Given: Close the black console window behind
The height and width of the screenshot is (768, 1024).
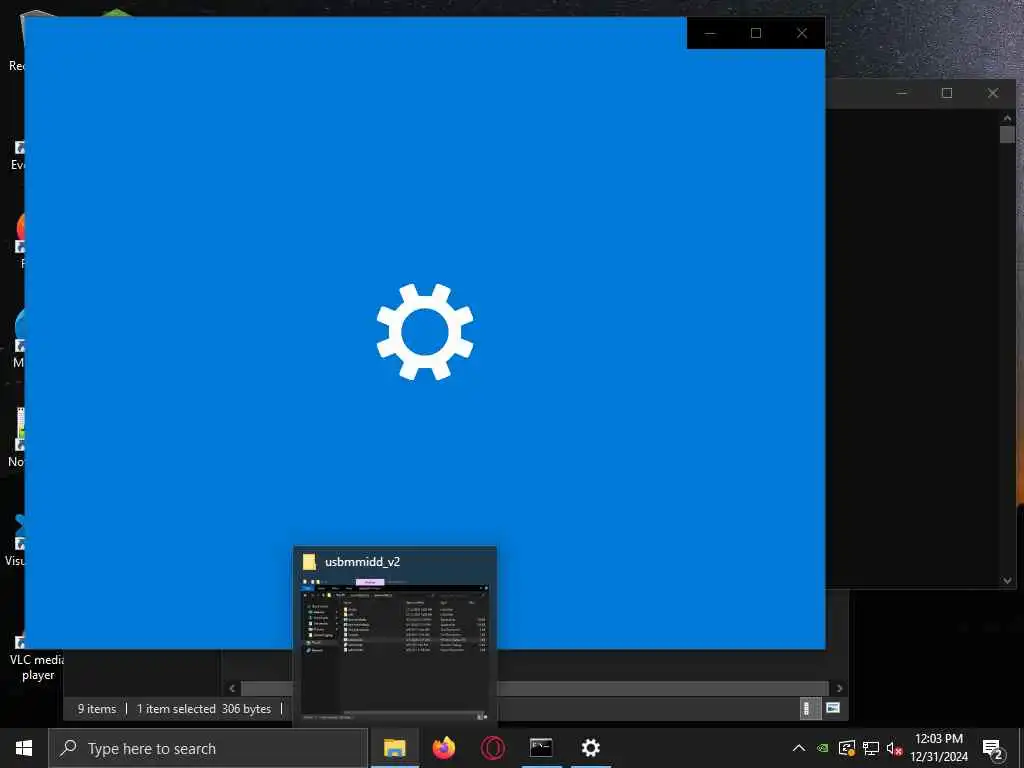Looking at the screenshot, I should pyautogui.click(x=993, y=93).
